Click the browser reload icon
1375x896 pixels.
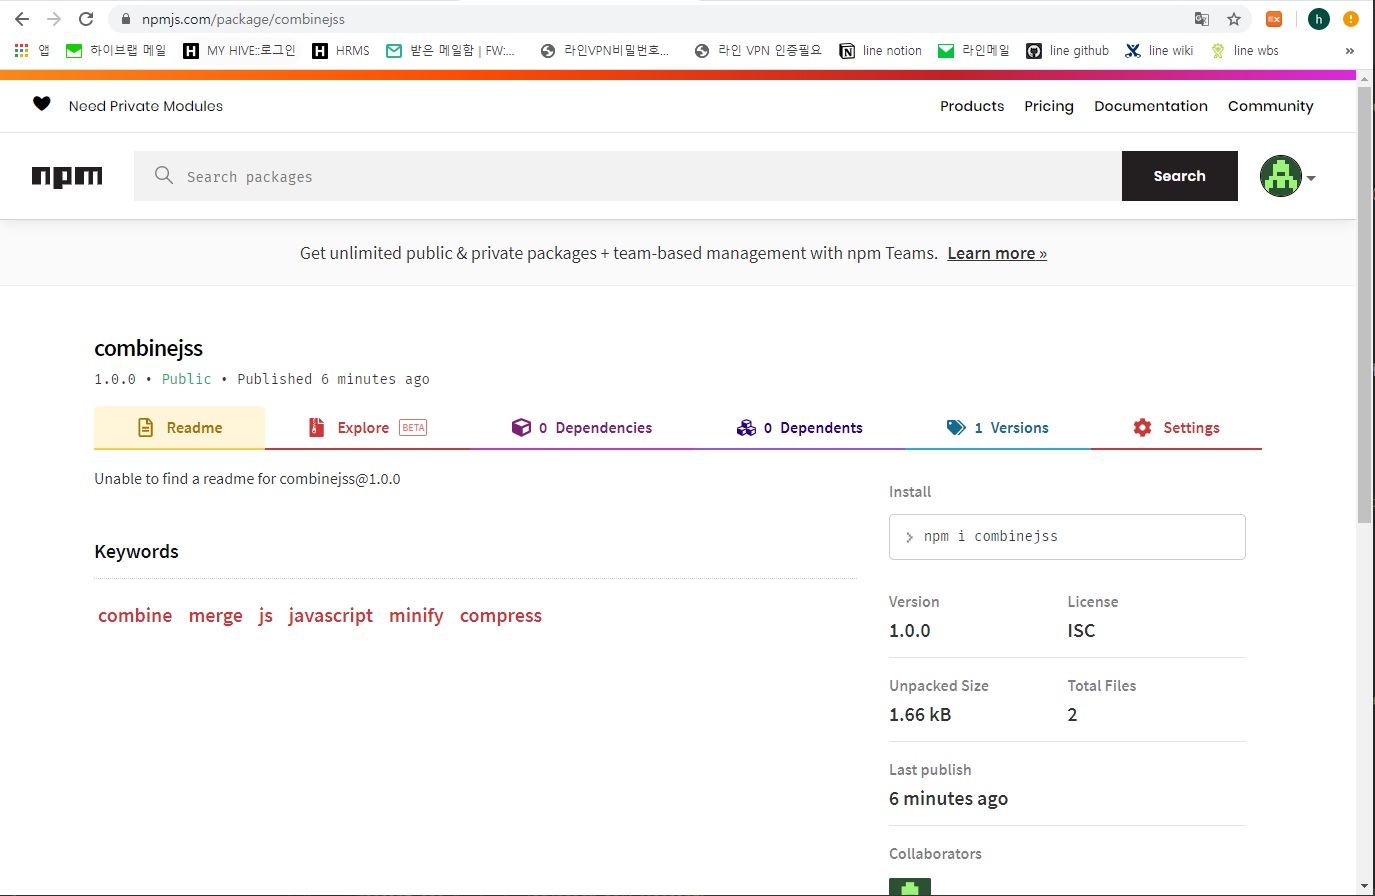[x=86, y=19]
